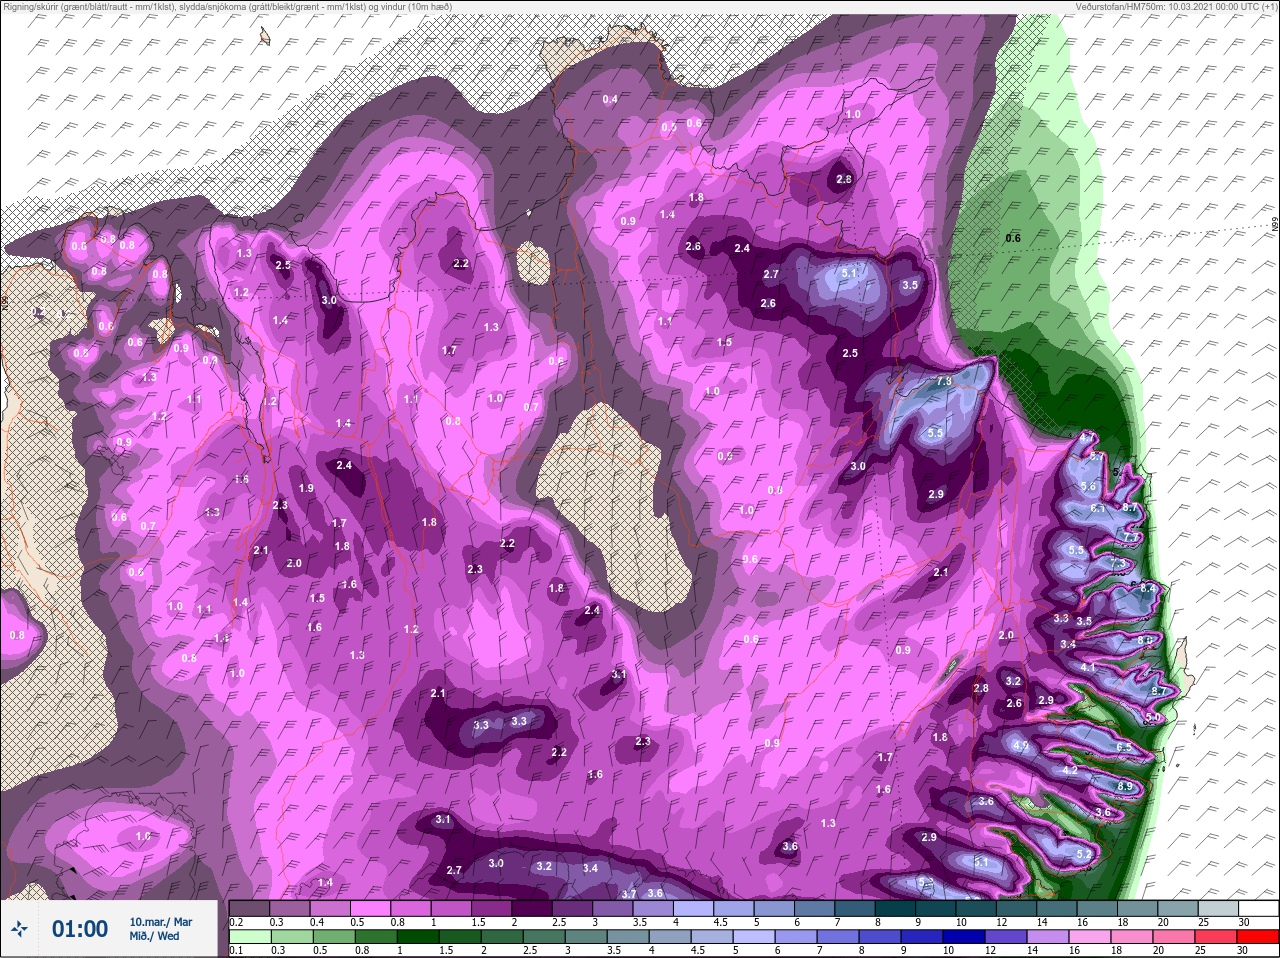This screenshot has width=1280, height=958.
Task: Select the red rain legend swatch above 30
Action: coord(1257,937)
